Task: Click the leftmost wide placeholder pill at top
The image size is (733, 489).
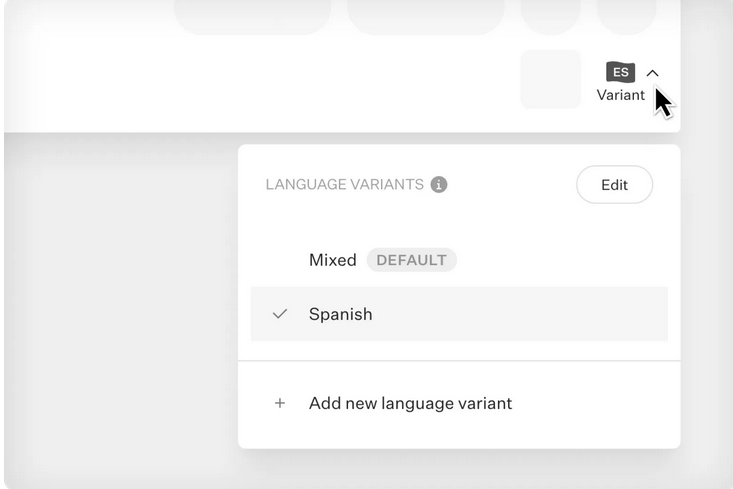Action: pyautogui.click(x=252, y=15)
